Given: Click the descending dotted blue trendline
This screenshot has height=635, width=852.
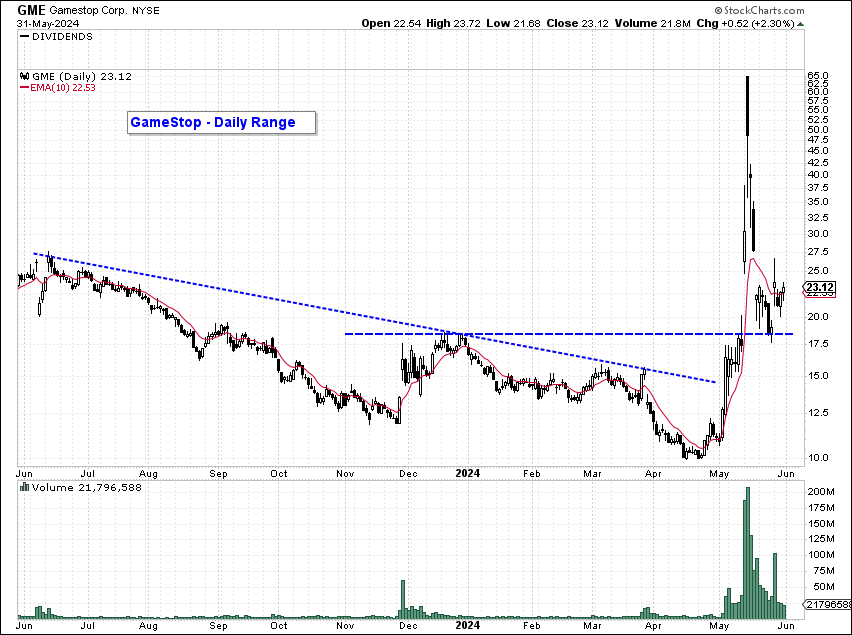Looking at the screenshot, I should (374, 318).
